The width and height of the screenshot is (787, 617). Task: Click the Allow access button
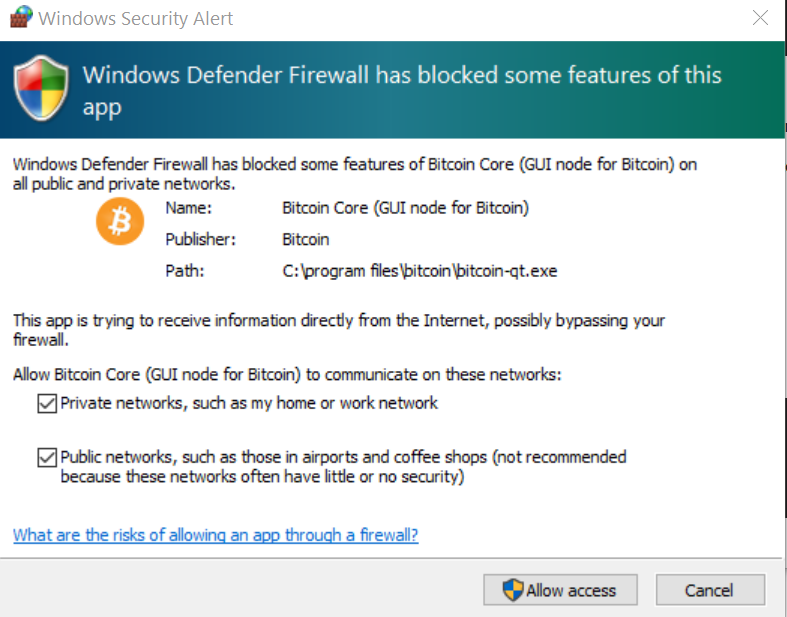560,590
